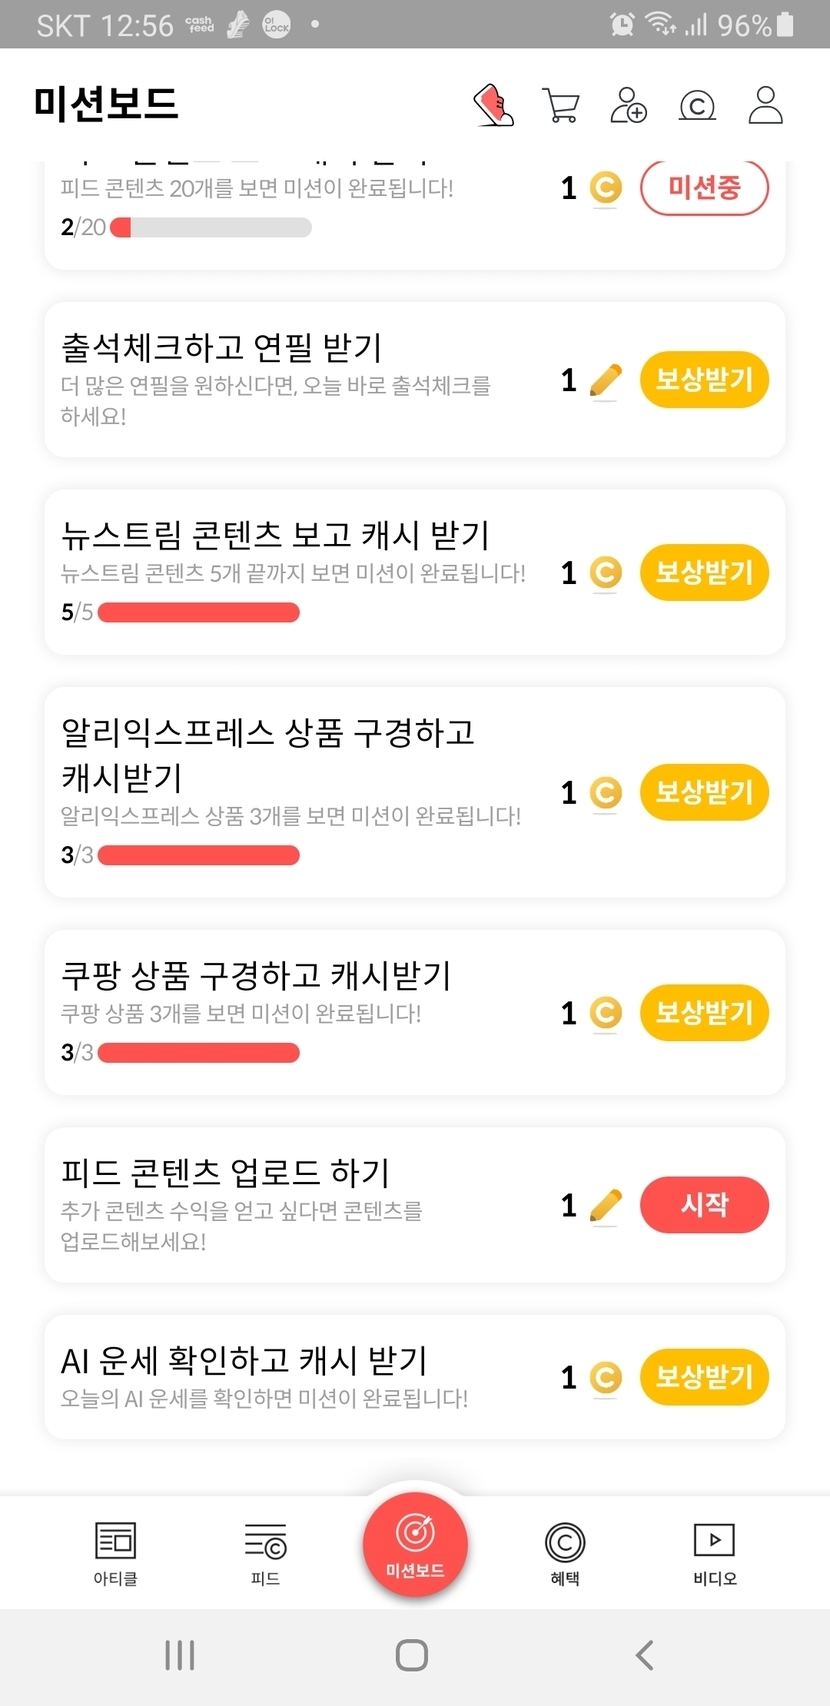Tap the red sneaker icon in header
This screenshot has width=830, height=1706.
tap(493, 105)
